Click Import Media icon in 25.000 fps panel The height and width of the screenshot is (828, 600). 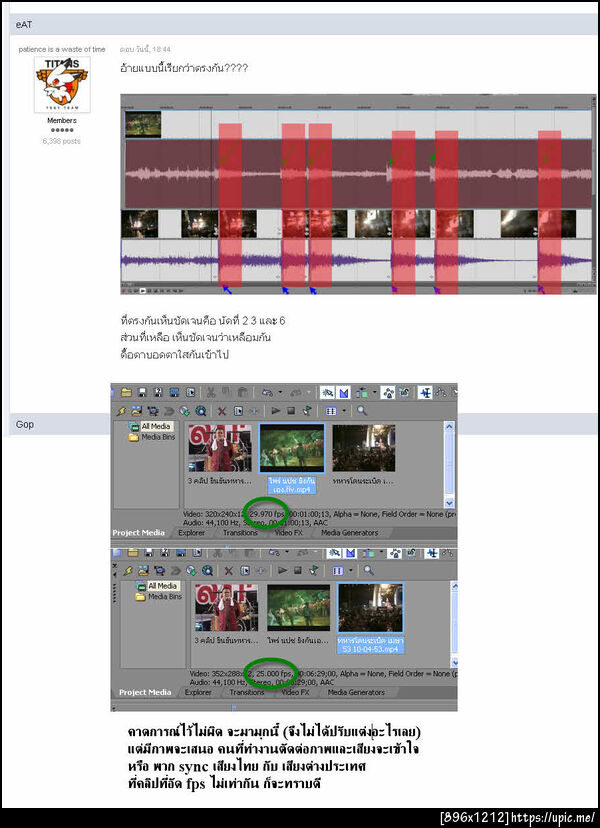coord(144,570)
